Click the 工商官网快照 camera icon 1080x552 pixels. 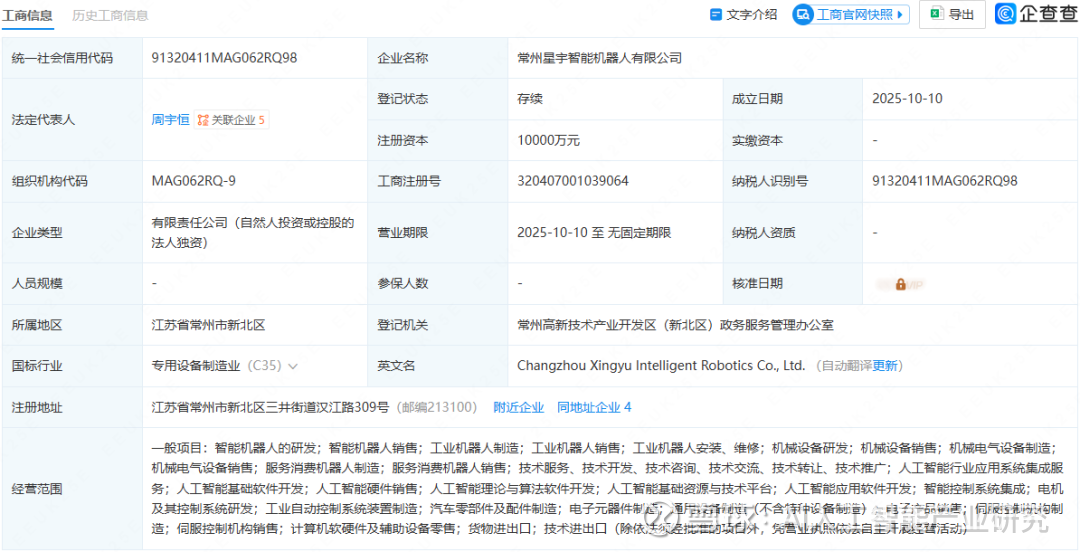click(803, 14)
